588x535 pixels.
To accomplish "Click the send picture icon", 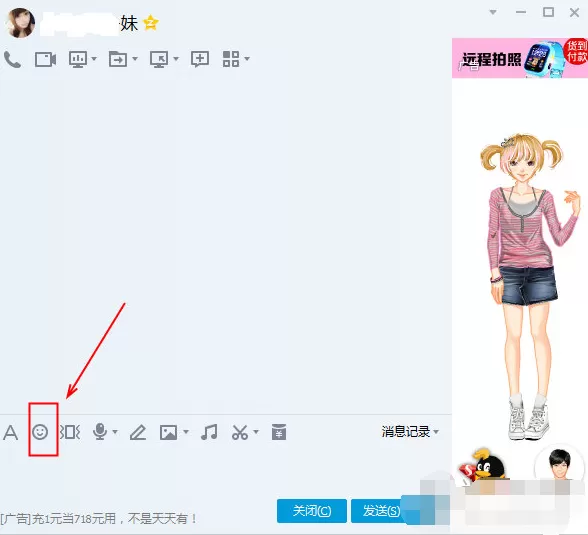I will [x=168, y=432].
